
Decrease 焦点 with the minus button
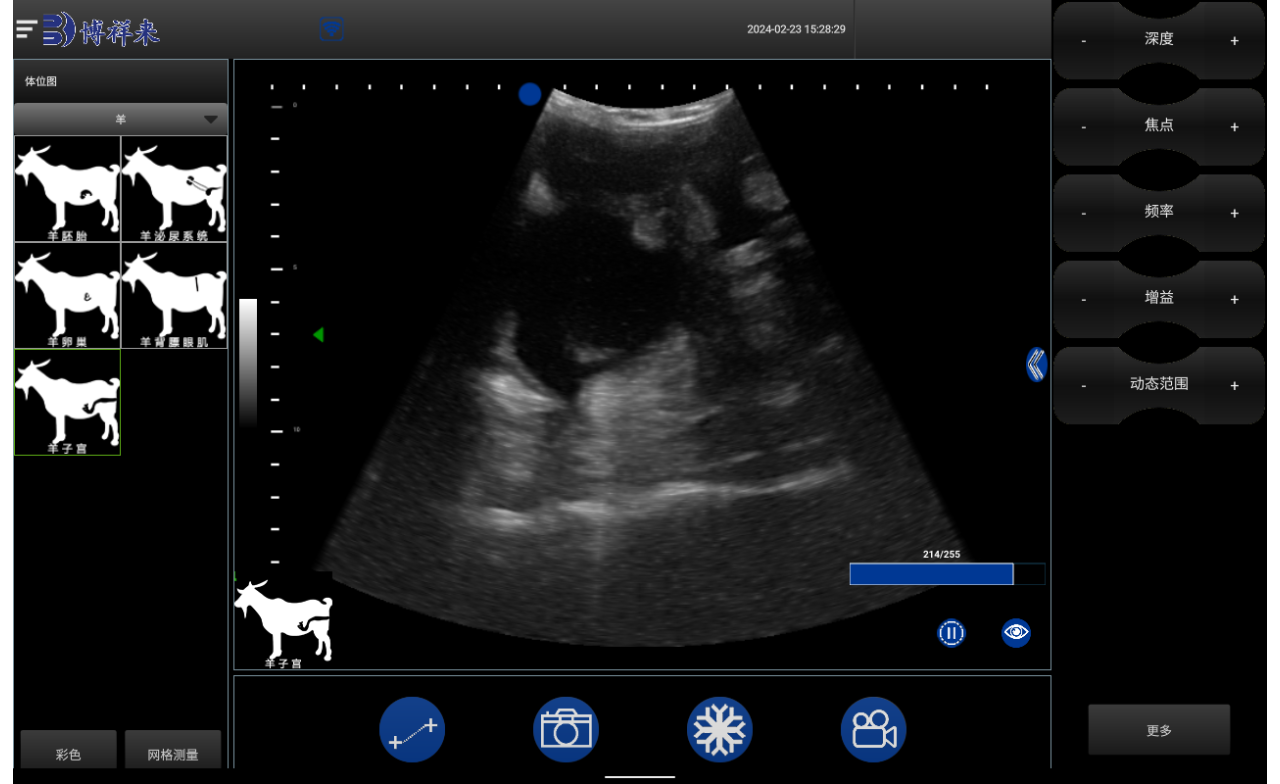click(1084, 127)
